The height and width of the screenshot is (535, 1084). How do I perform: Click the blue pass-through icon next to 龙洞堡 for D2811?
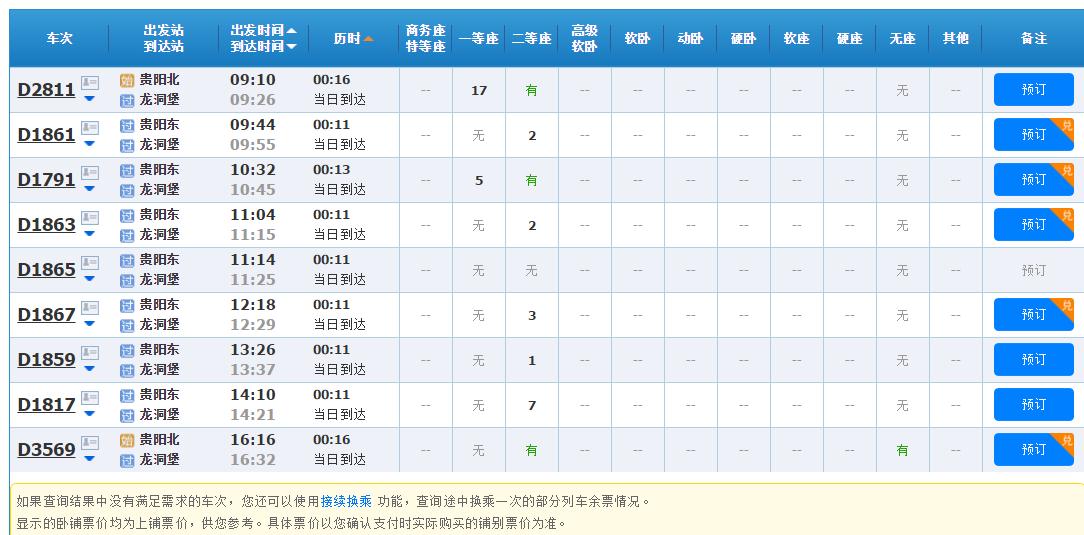pyautogui.click(x=127, y=100)
